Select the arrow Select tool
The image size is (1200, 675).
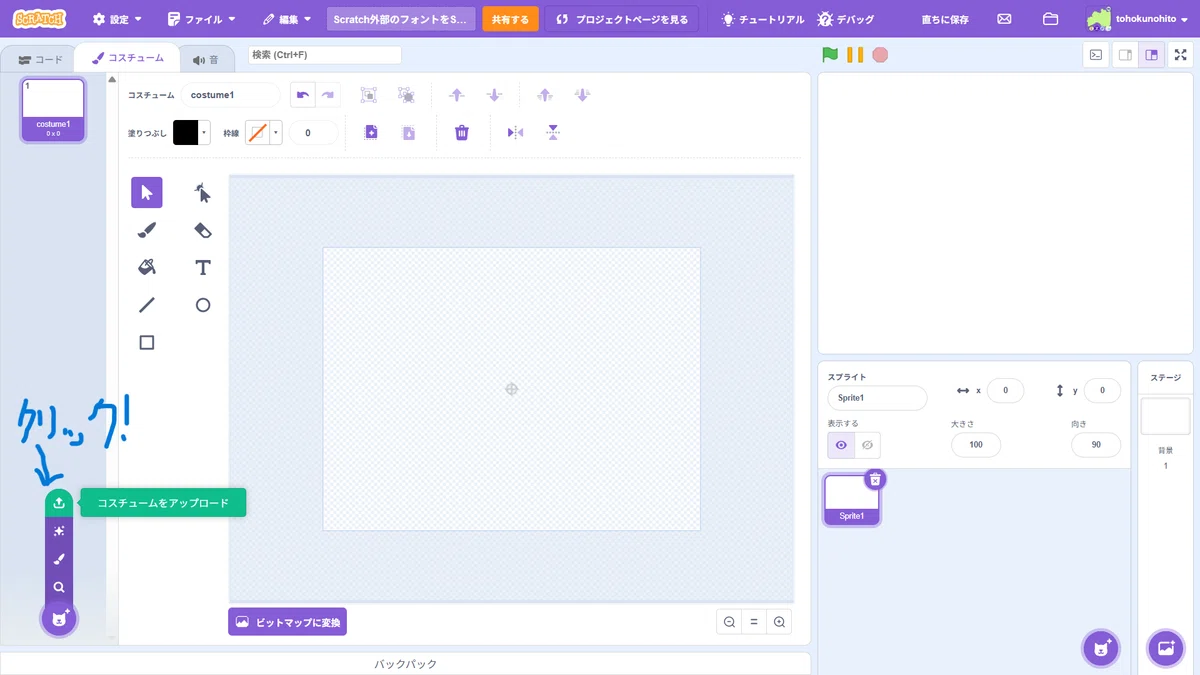coord(147,192)
